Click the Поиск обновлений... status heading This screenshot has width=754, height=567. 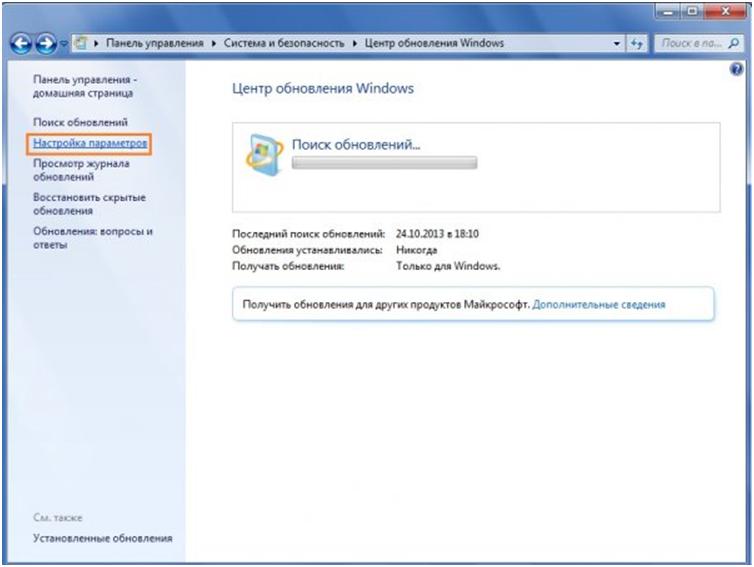(356, 144)
